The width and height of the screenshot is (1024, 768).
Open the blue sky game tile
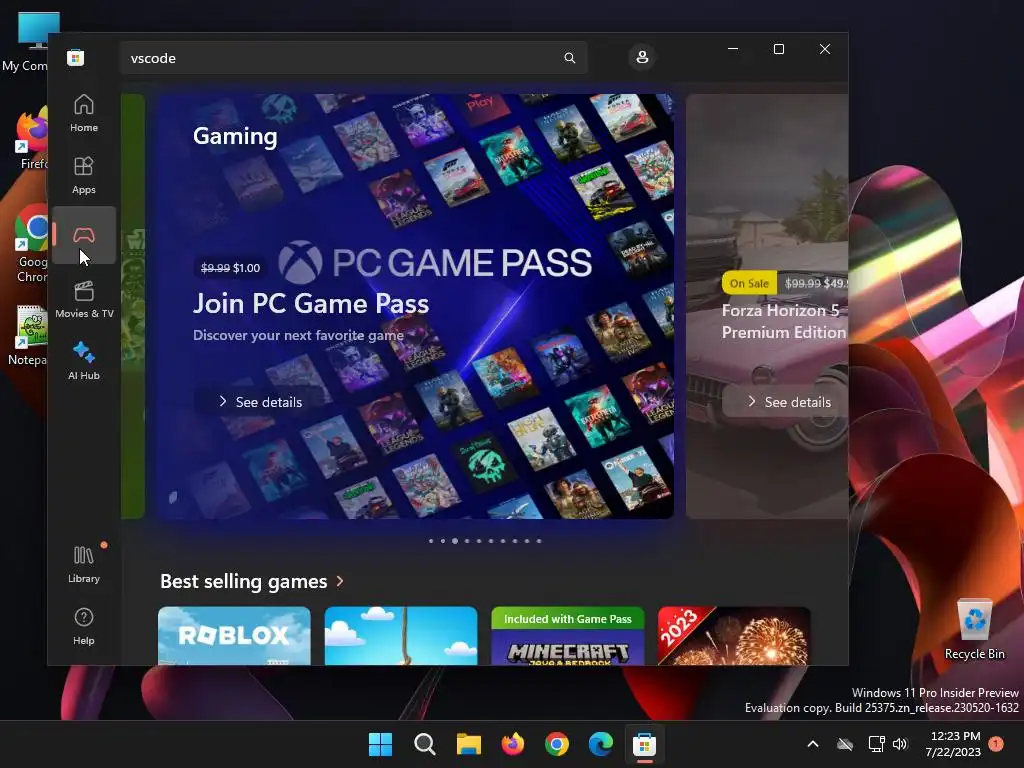click(401, 636)
